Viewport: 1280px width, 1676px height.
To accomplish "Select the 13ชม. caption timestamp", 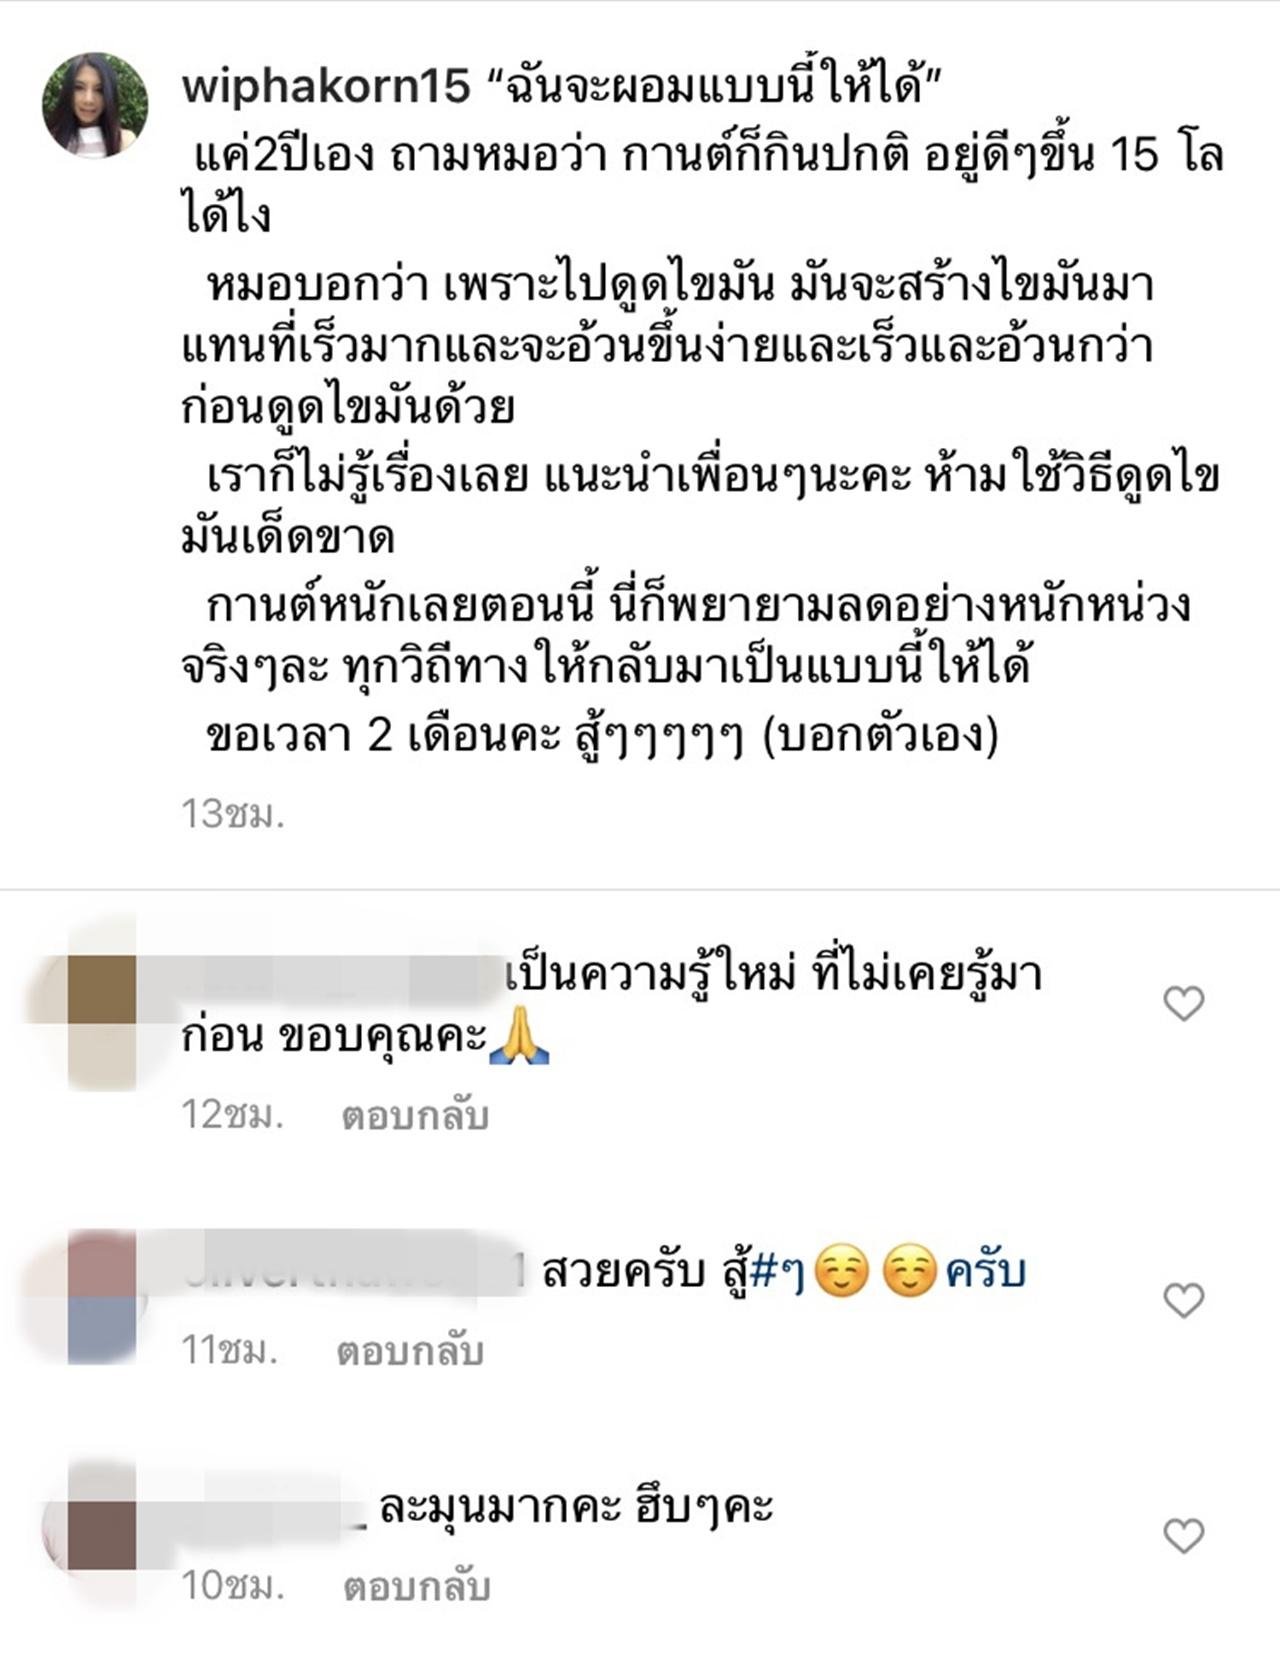I will (x=233, y=814).
